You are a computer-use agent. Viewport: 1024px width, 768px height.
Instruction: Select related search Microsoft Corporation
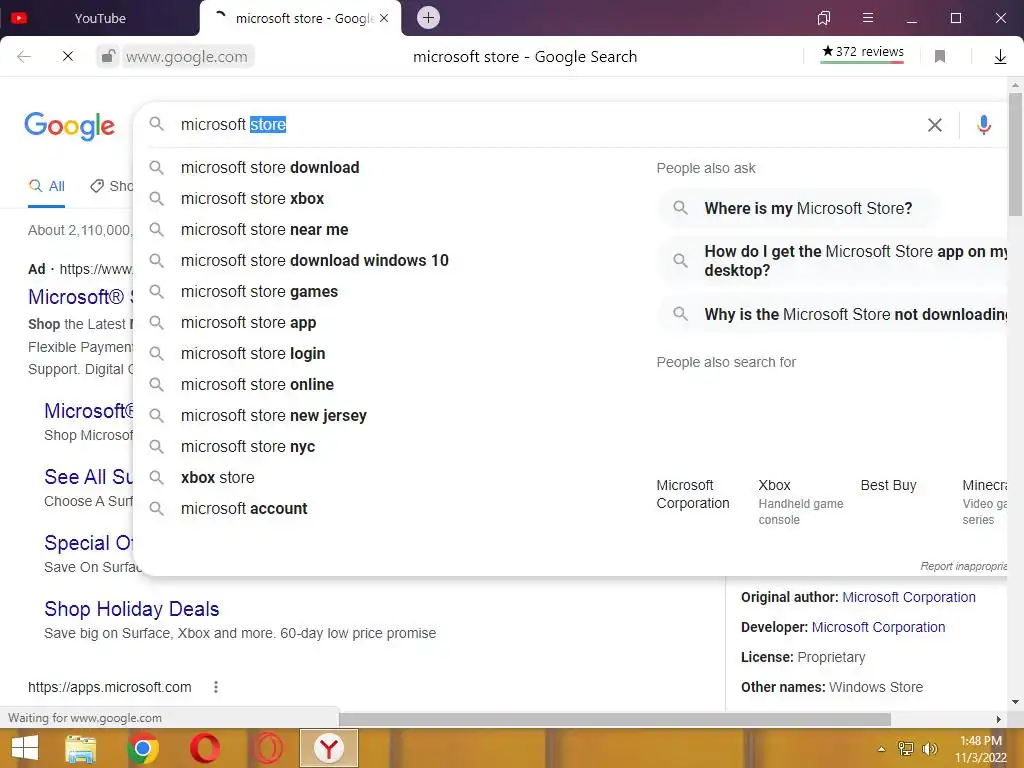[x=693, y=494]
